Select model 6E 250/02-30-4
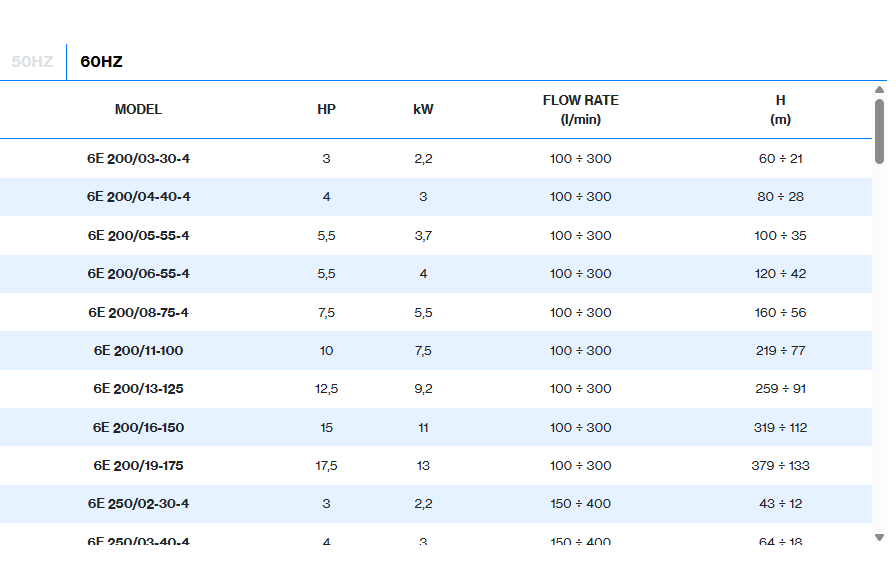This screenshot has height=564, width=896. (138, 504)
